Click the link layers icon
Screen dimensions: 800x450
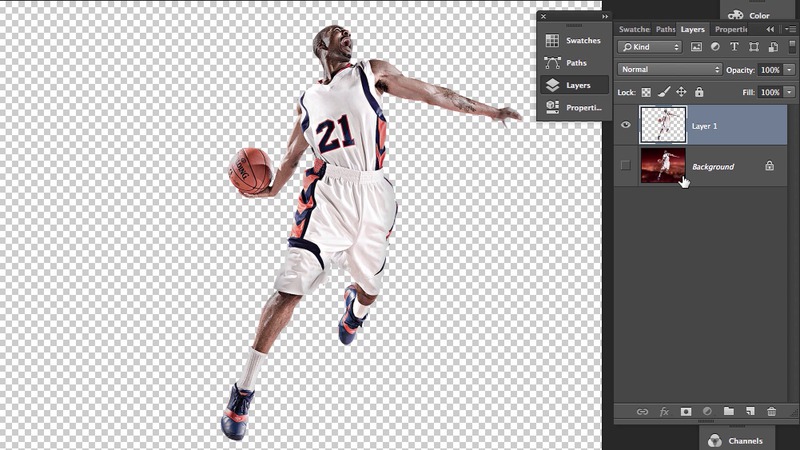pyautogui.click(x=642, y=411)
